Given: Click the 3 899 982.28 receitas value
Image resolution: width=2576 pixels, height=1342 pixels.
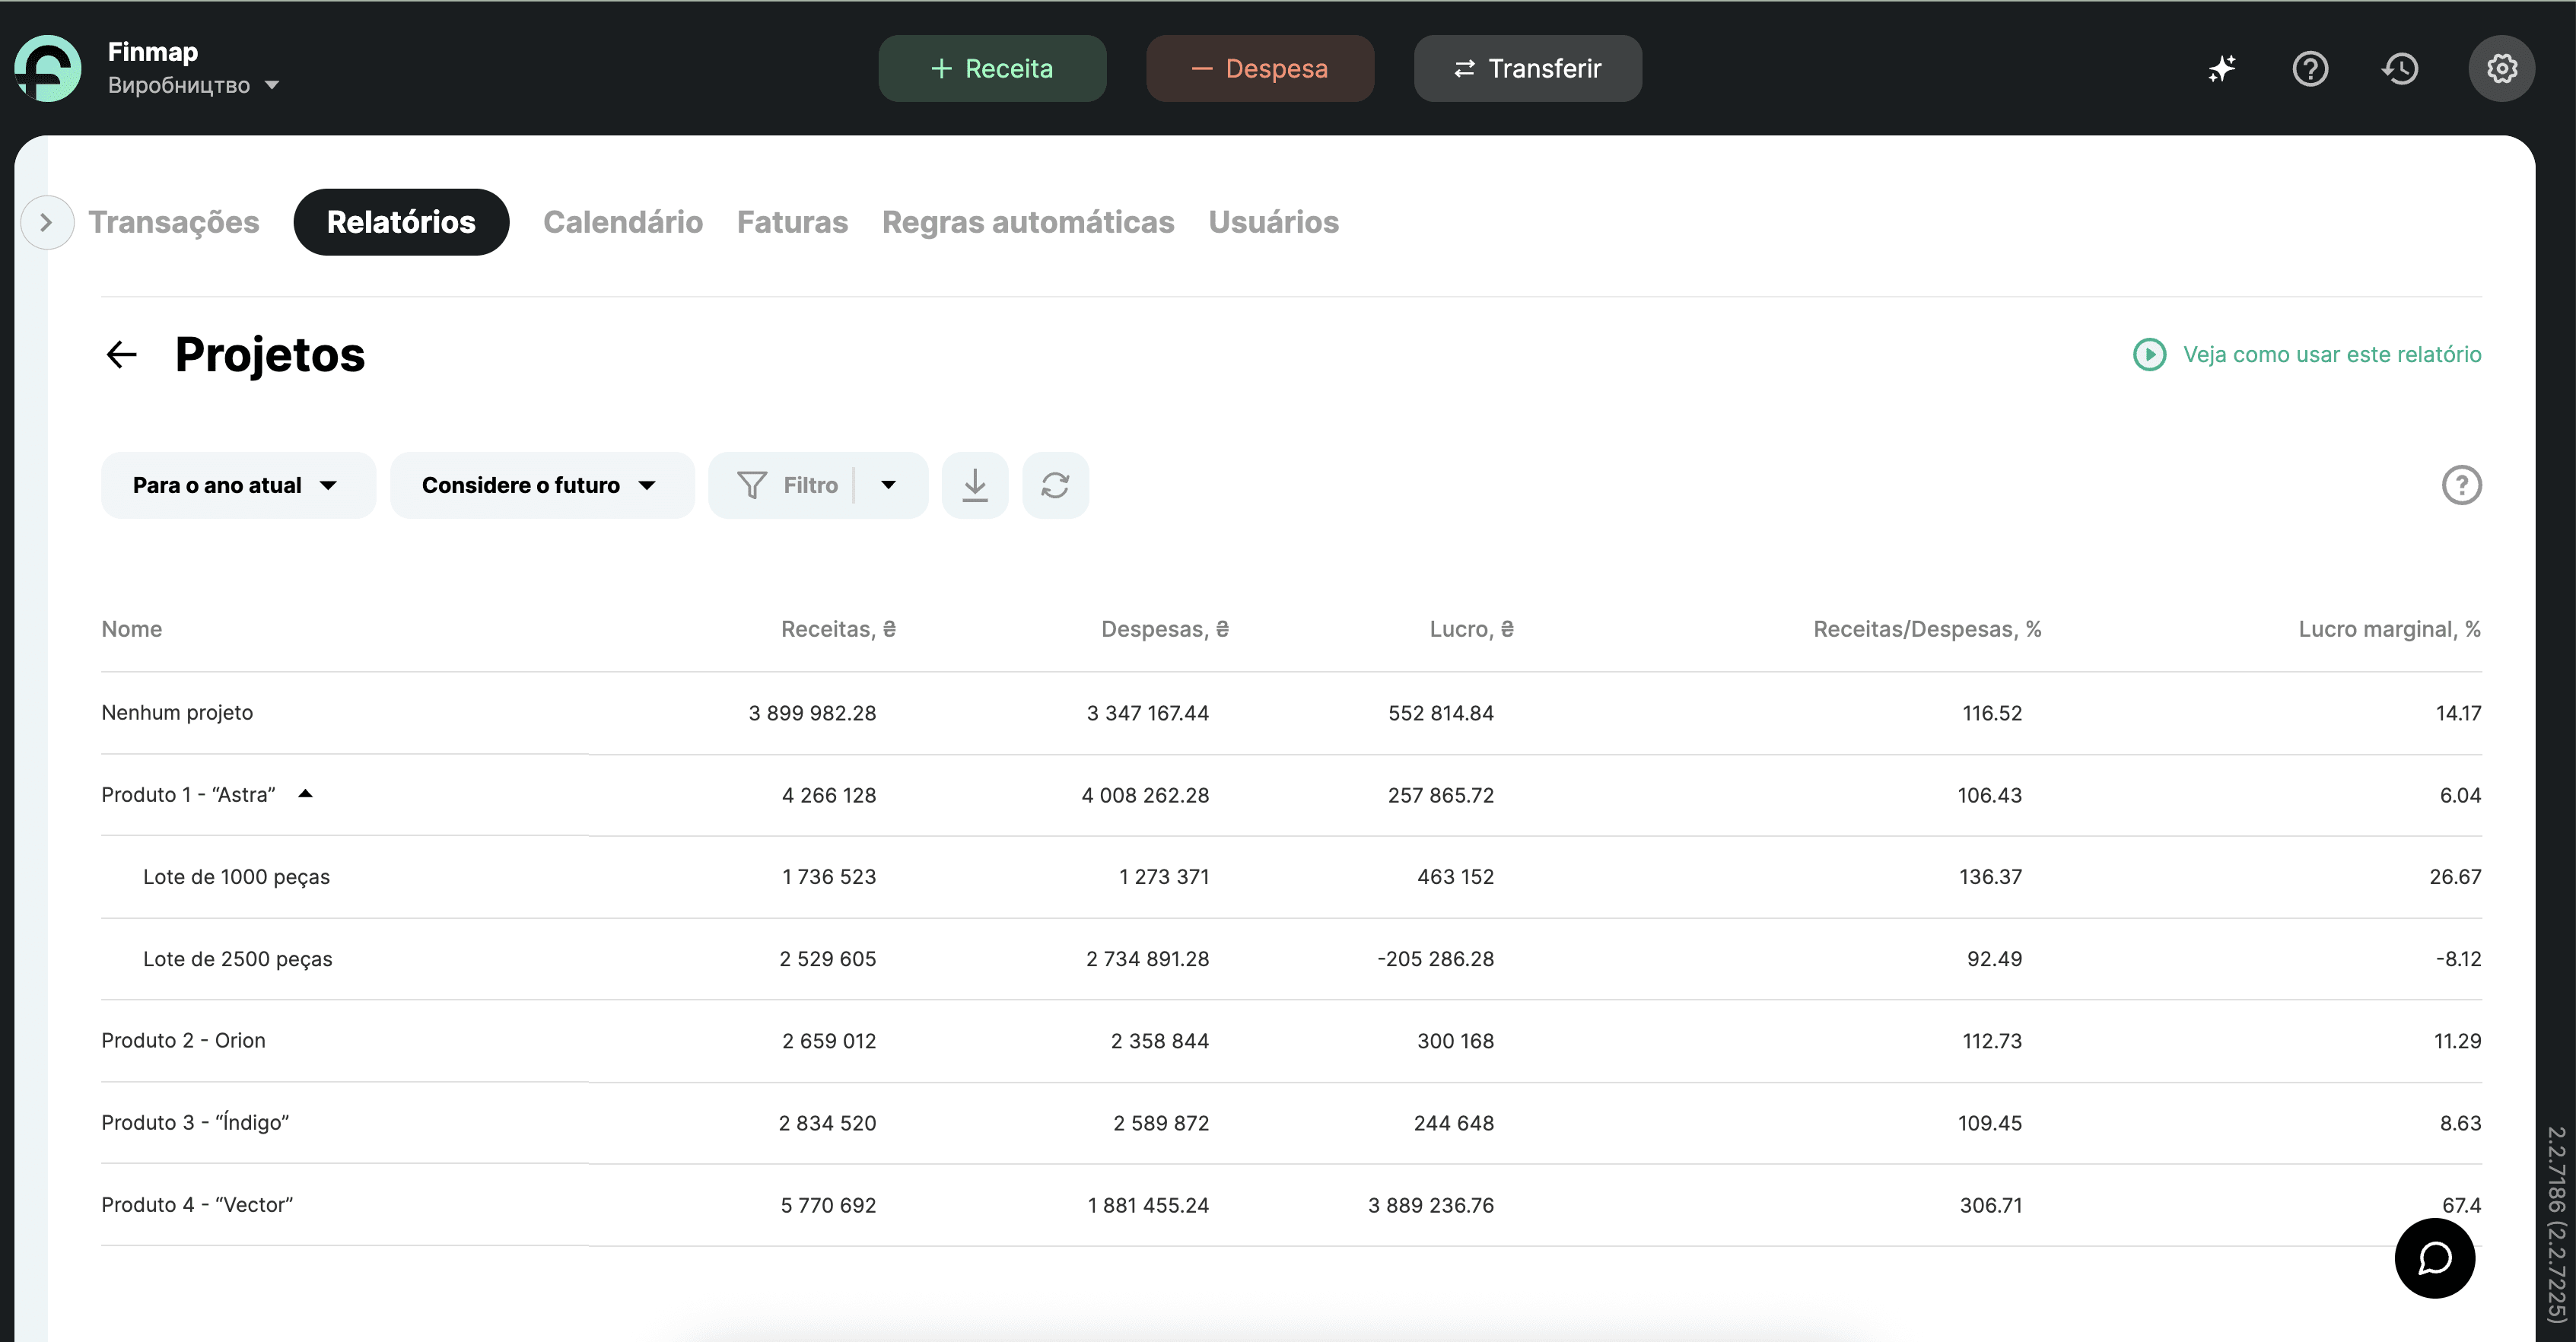Looking at the screenshot, I should (x=812, y=713).
